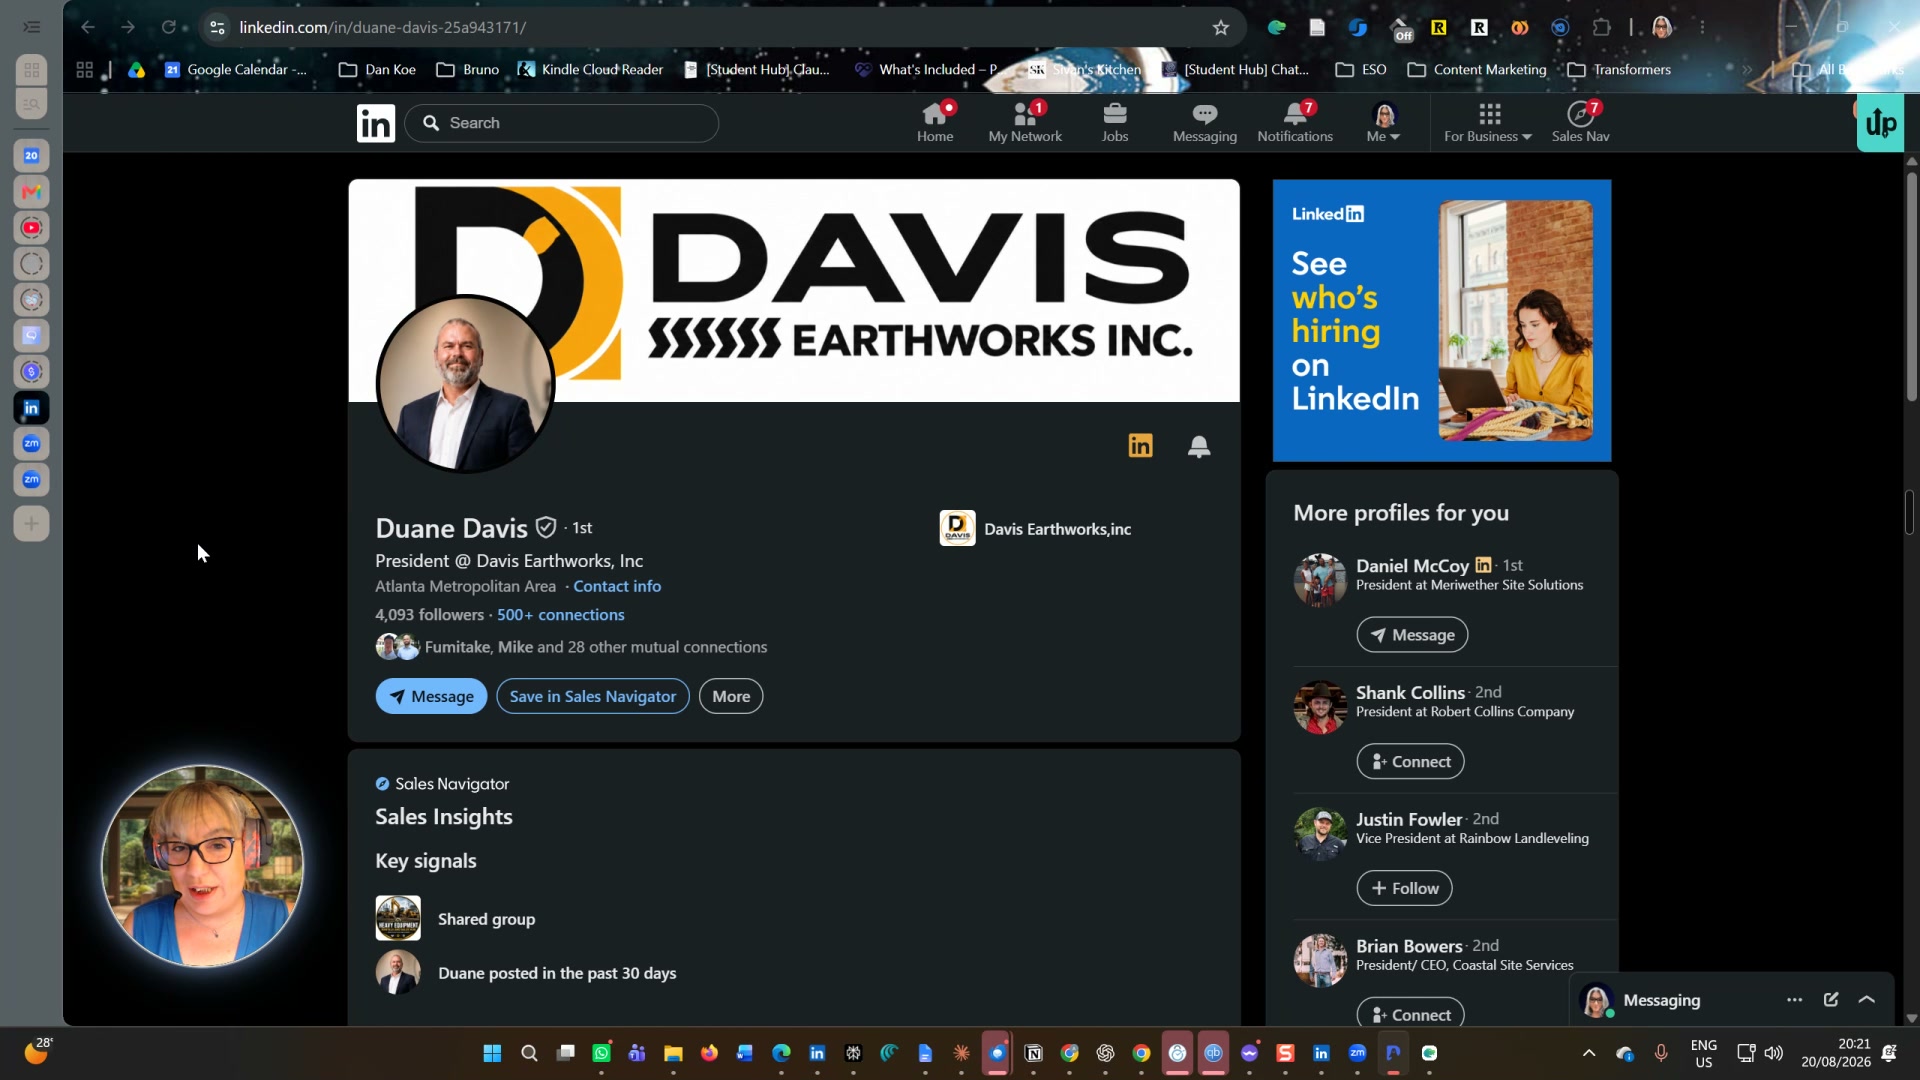1920x1080 pixels.
Task: Open the Content Marketing bookmark folder
Action: click(x=1477, y=70)
